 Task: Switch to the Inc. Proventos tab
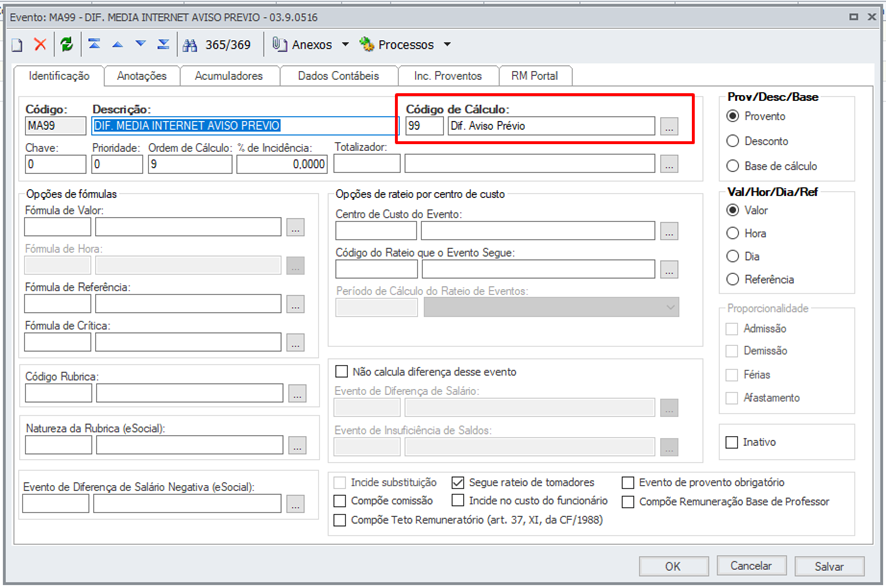(448, 76)
